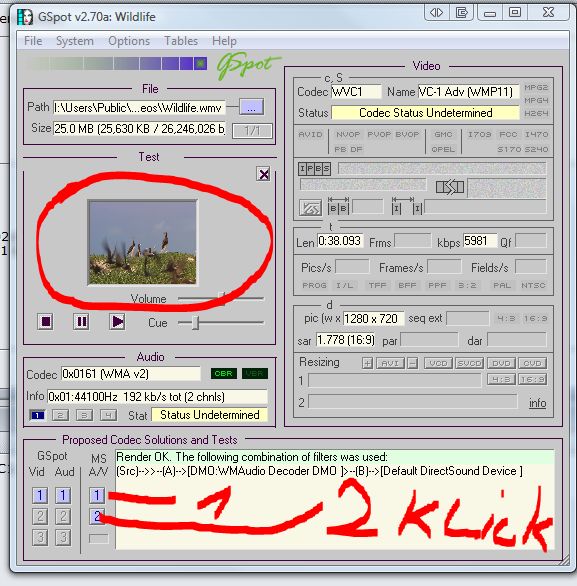
Task: Click the audio Info field 44100Hz
Action: point(157,396)
